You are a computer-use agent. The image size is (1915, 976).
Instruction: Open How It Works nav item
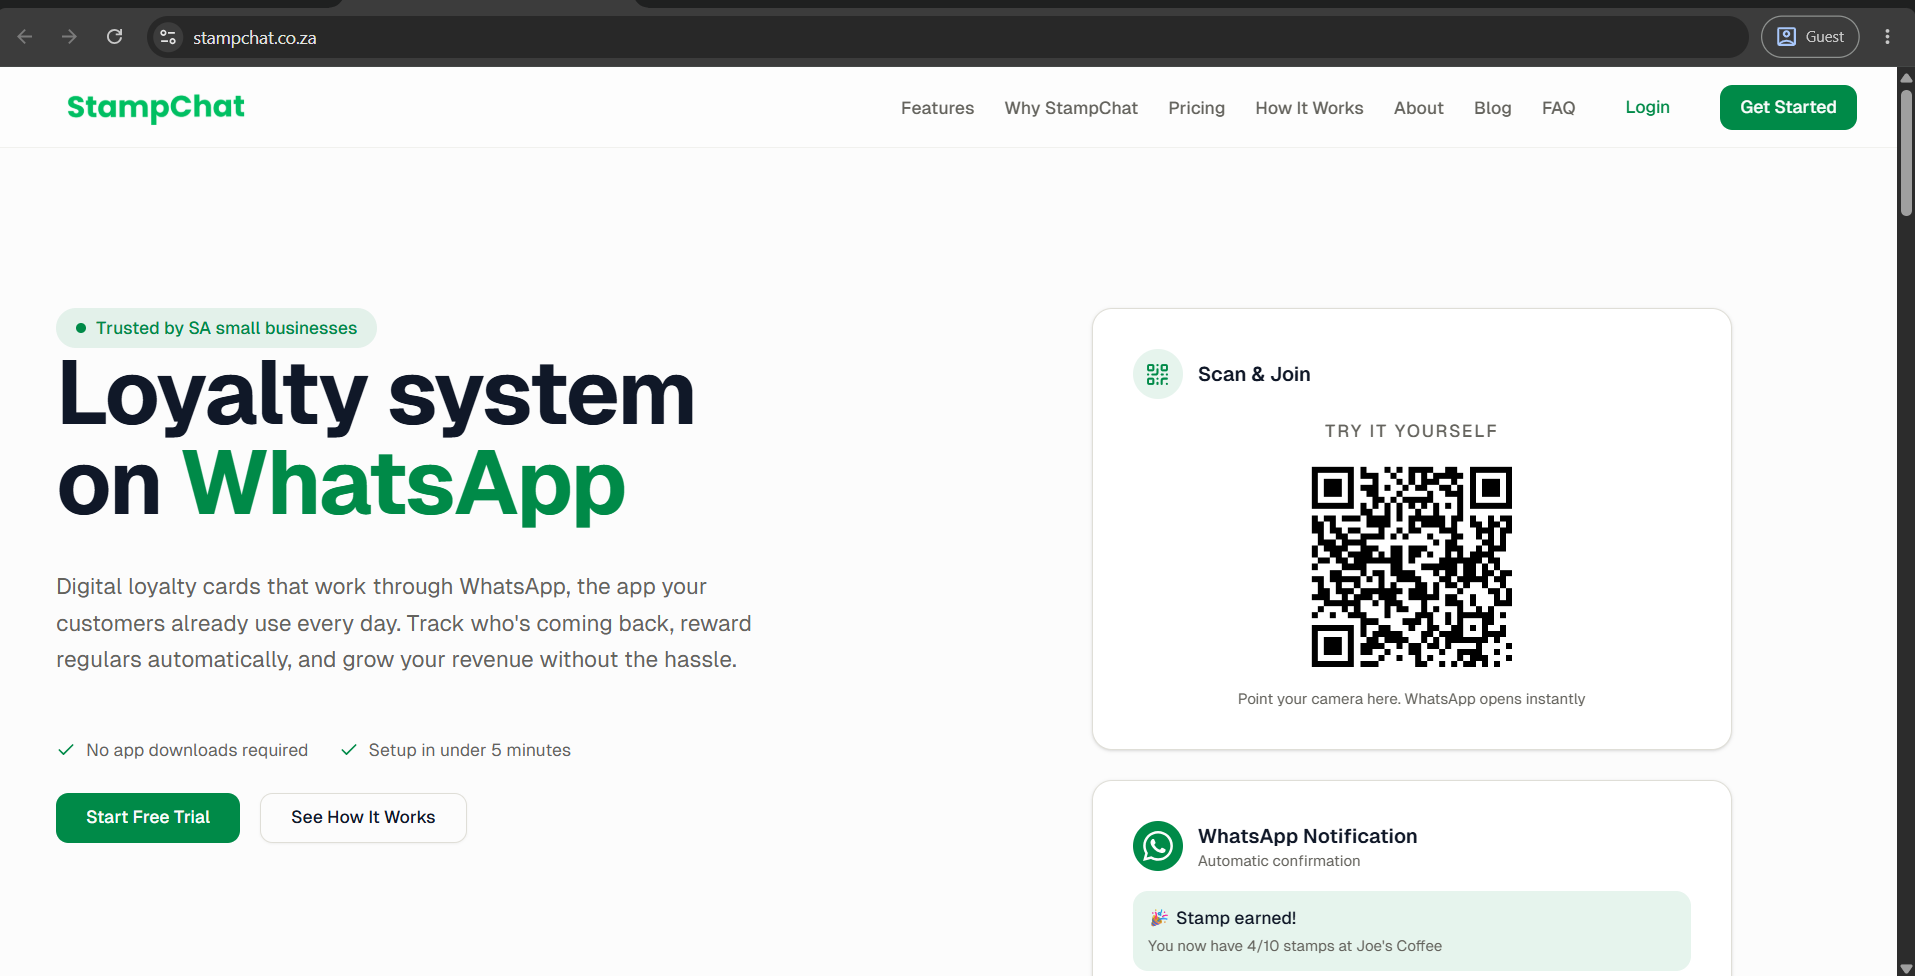tap(1309, 108)
